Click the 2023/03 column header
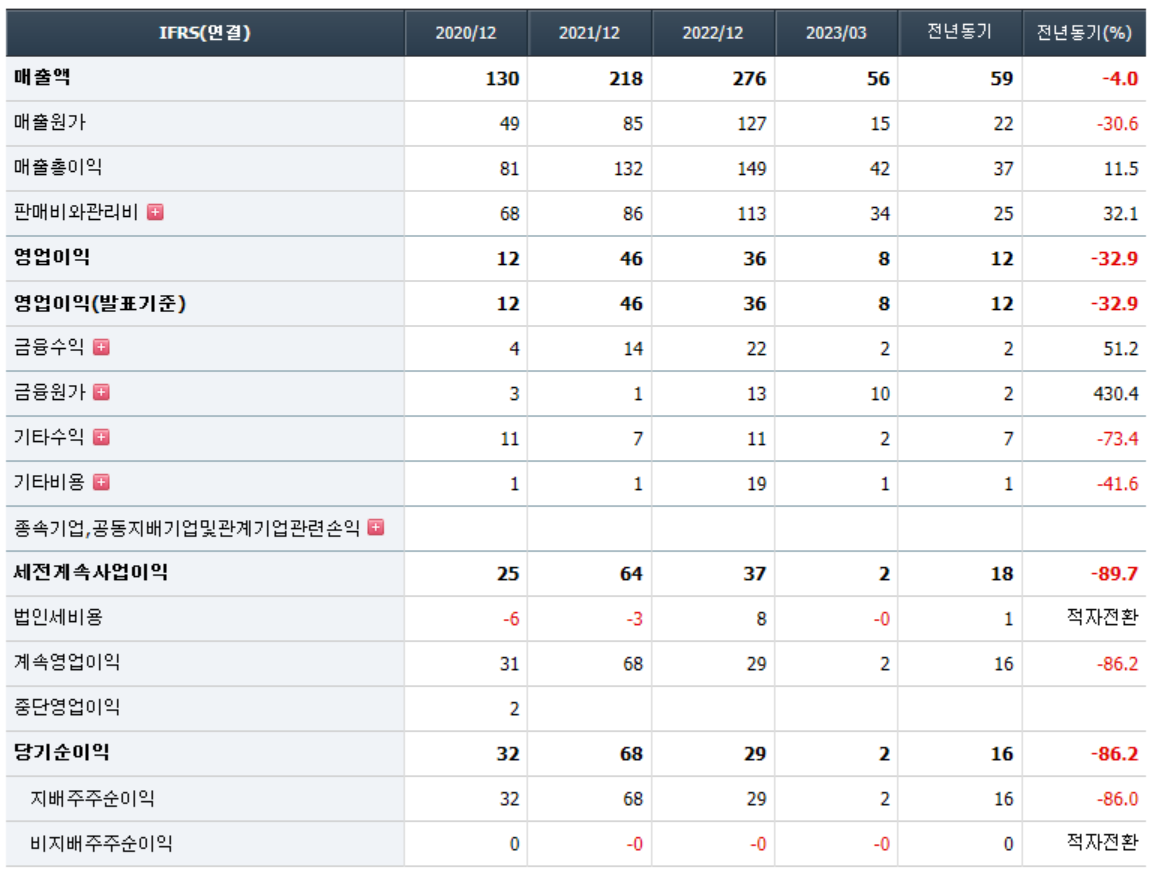The height and width of the screenshot is (881, 1154). (x=836, y=33)
